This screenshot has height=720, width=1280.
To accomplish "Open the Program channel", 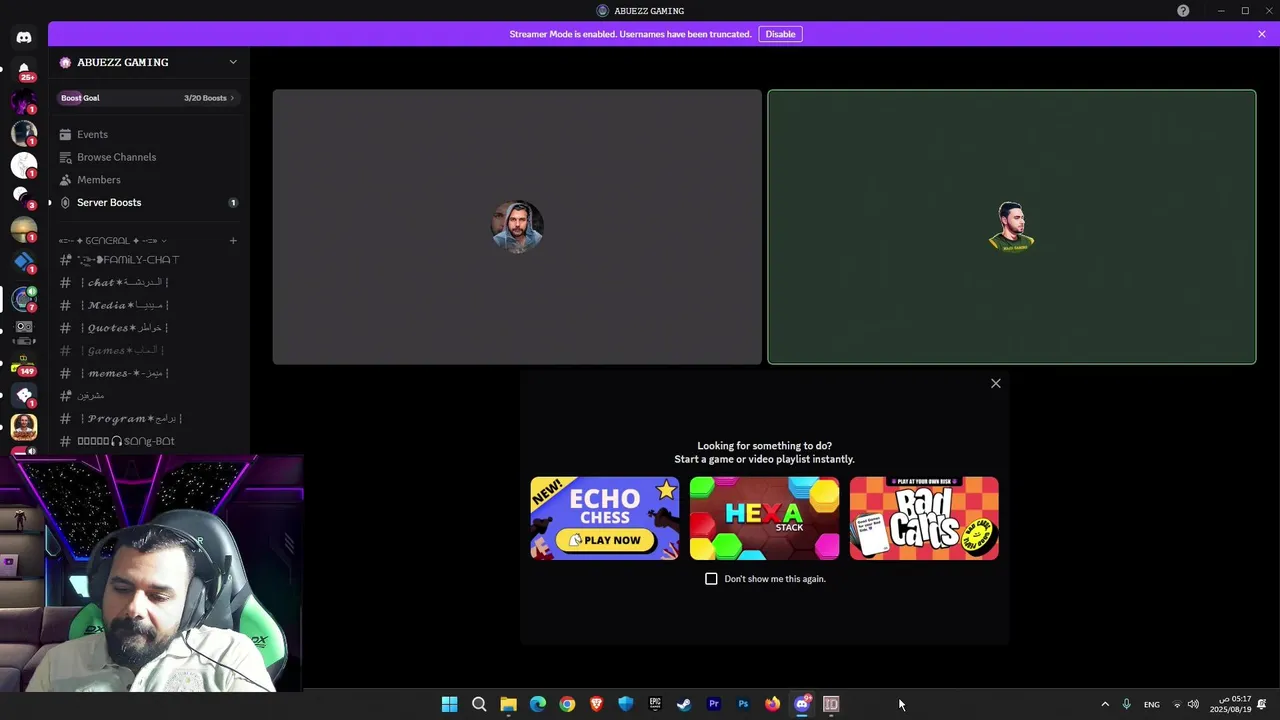I will click(149, 419).
